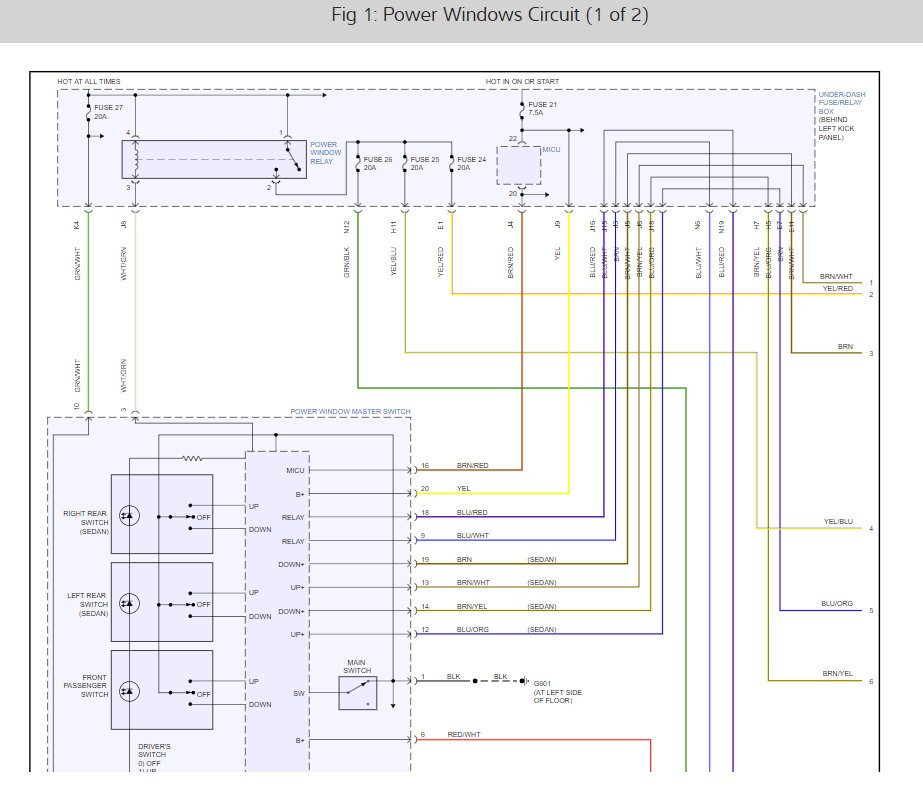Click the Fig 1 Power Windows Circuit title
923x801 pixels.
coord(490,15)
